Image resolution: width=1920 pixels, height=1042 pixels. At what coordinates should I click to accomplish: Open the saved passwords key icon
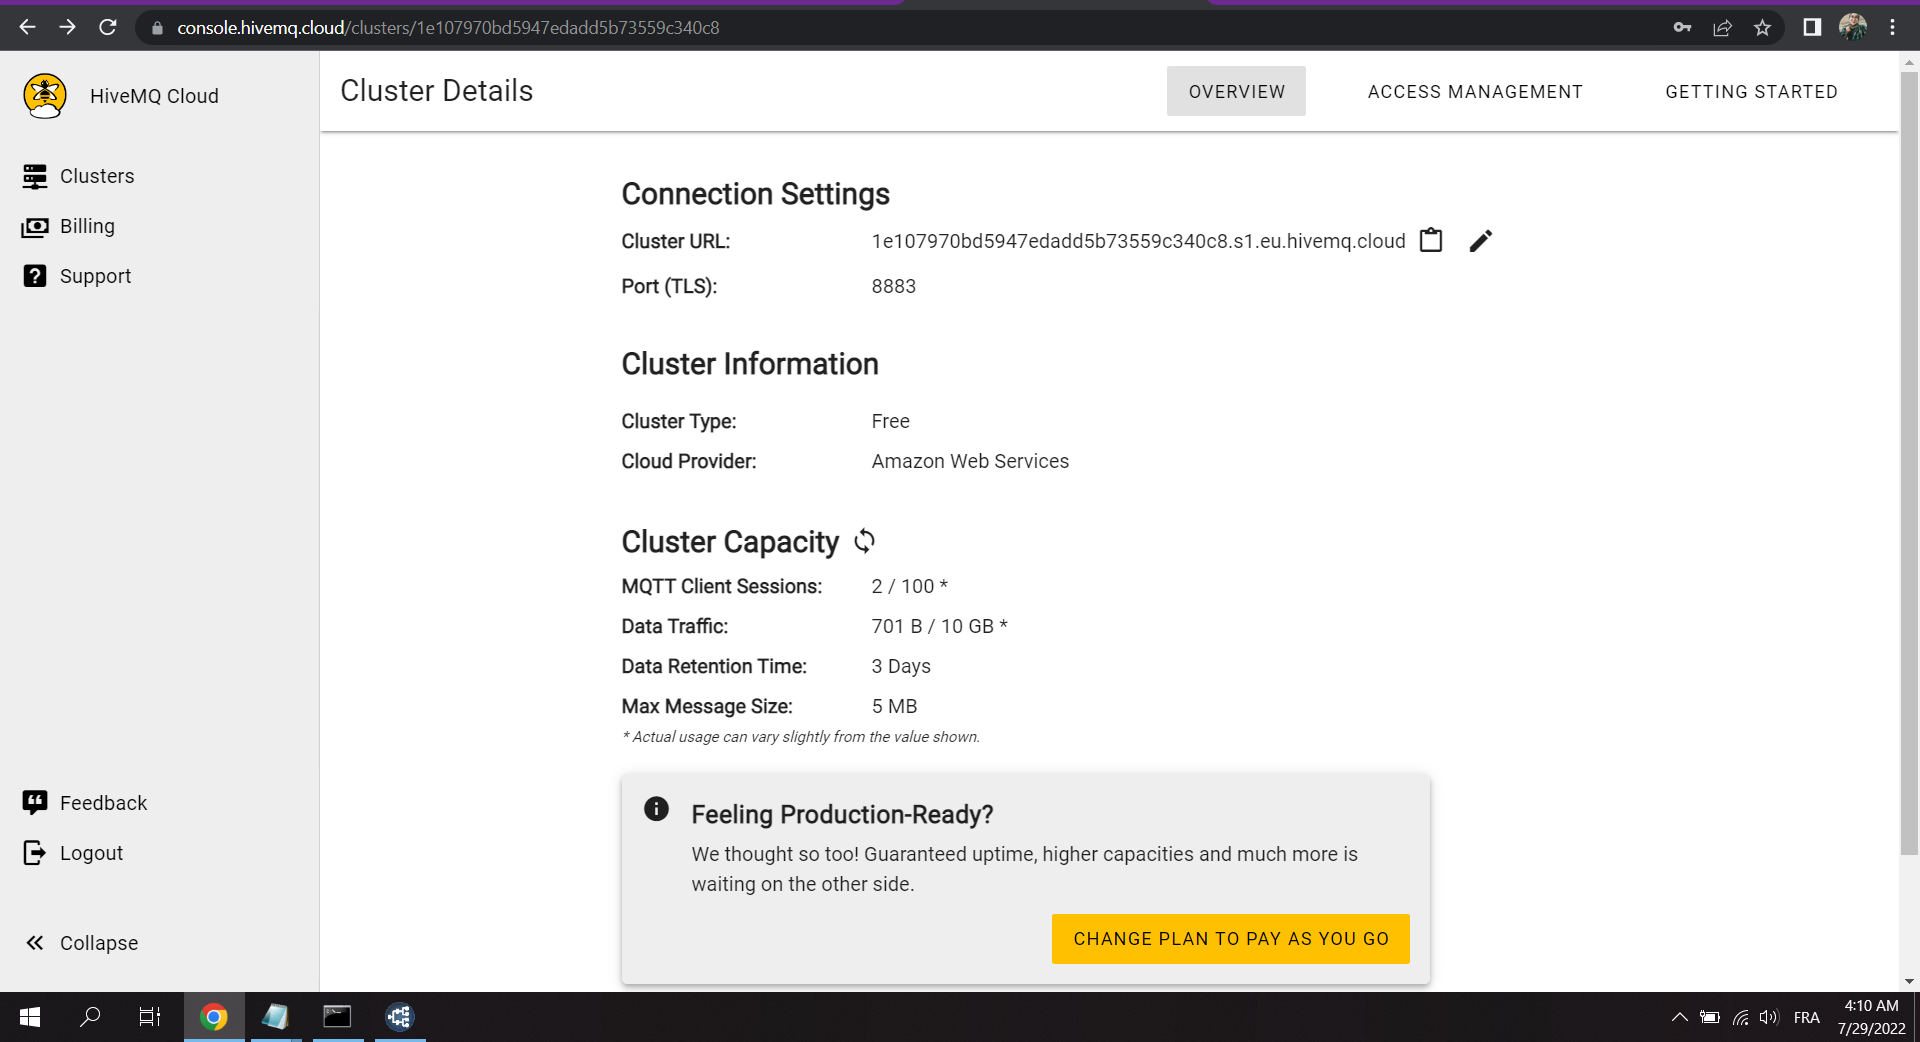[1683, 27]
